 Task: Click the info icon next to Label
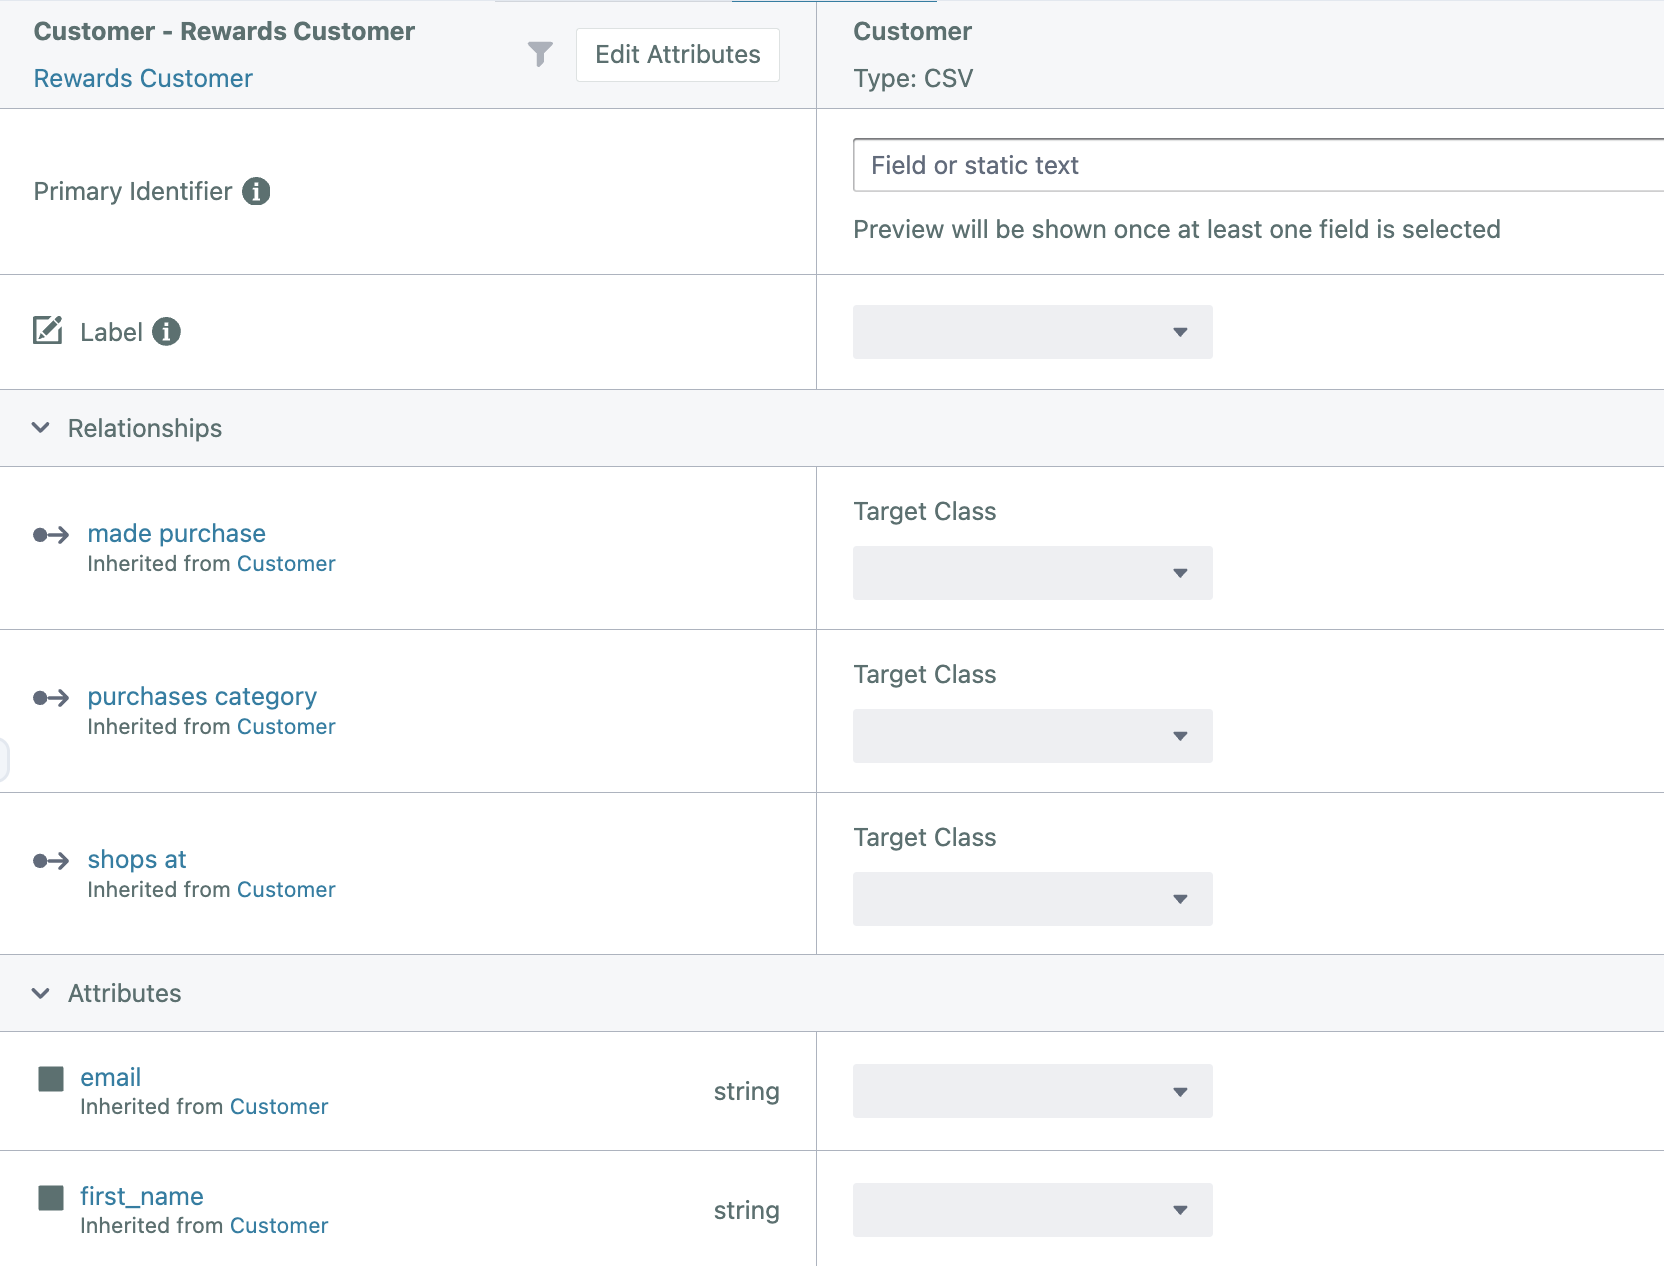(x=166, y=331)
